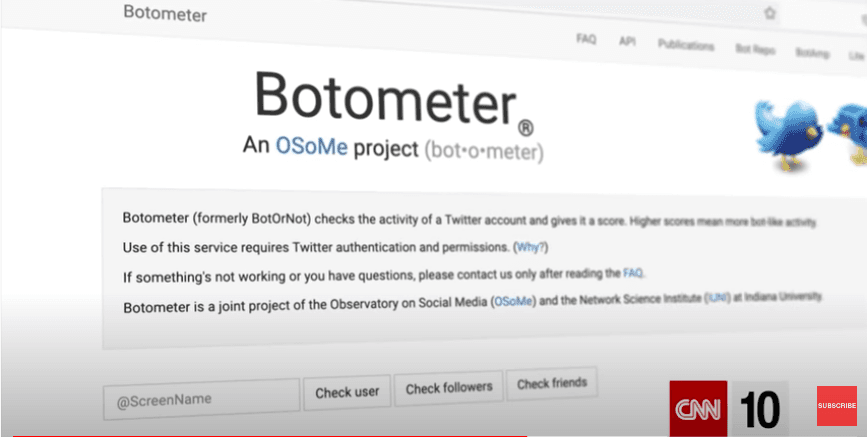Click the red SUBSCRIBE button

coord(837,405)
